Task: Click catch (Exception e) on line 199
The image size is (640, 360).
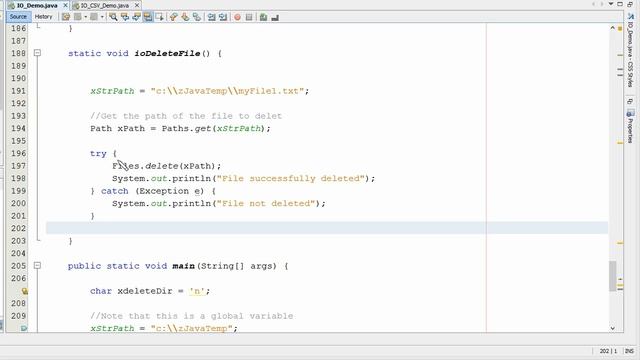Action: tap(152, 191)
